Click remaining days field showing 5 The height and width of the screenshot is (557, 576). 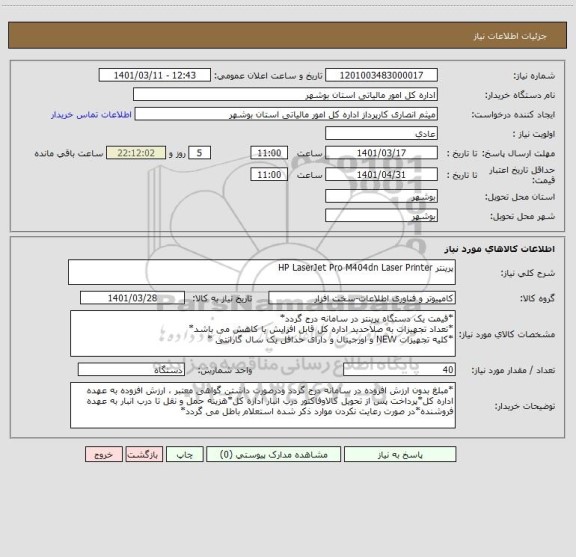(x=199, y=153)
